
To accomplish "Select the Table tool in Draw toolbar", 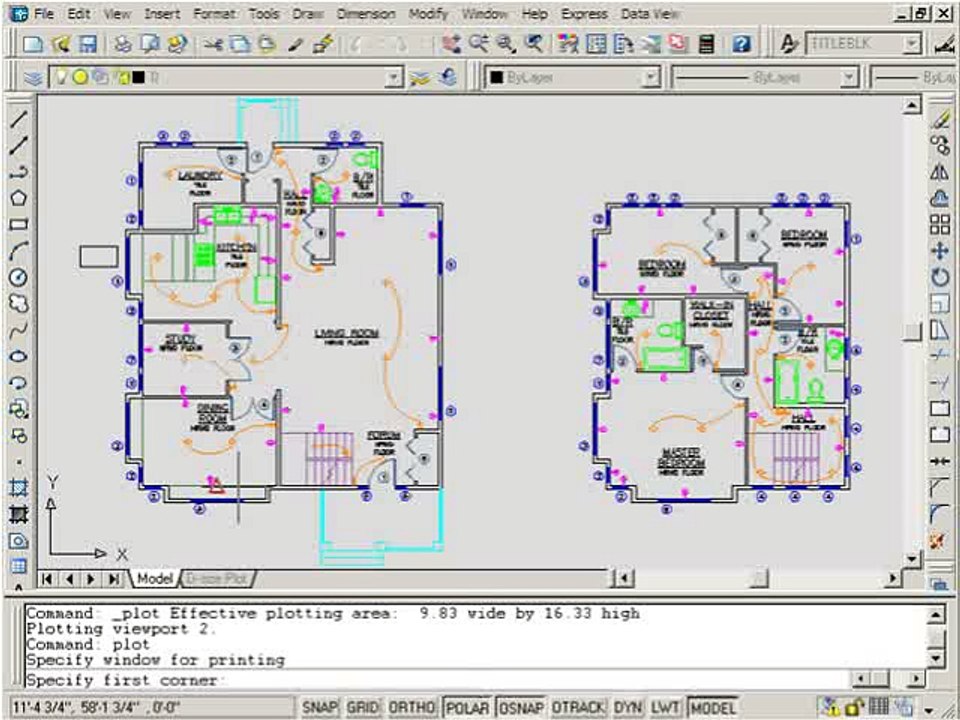I will tap(18, 566).
